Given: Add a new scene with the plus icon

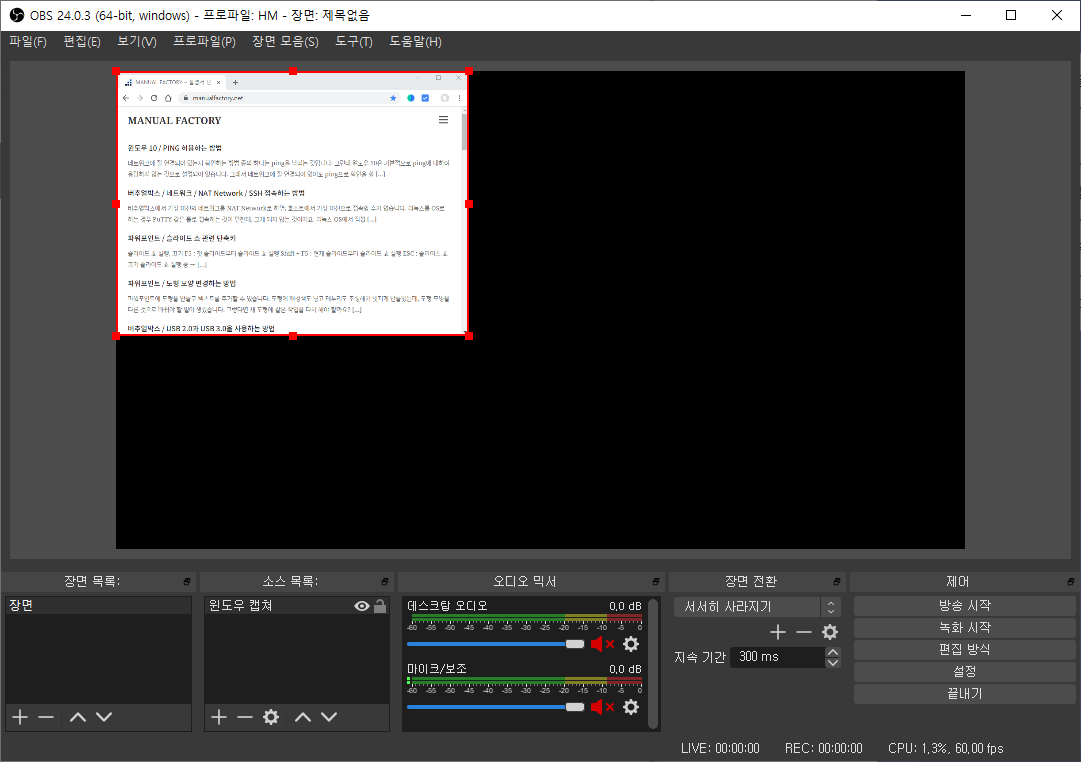Looking at the screenshot, I should click(20, 717).
